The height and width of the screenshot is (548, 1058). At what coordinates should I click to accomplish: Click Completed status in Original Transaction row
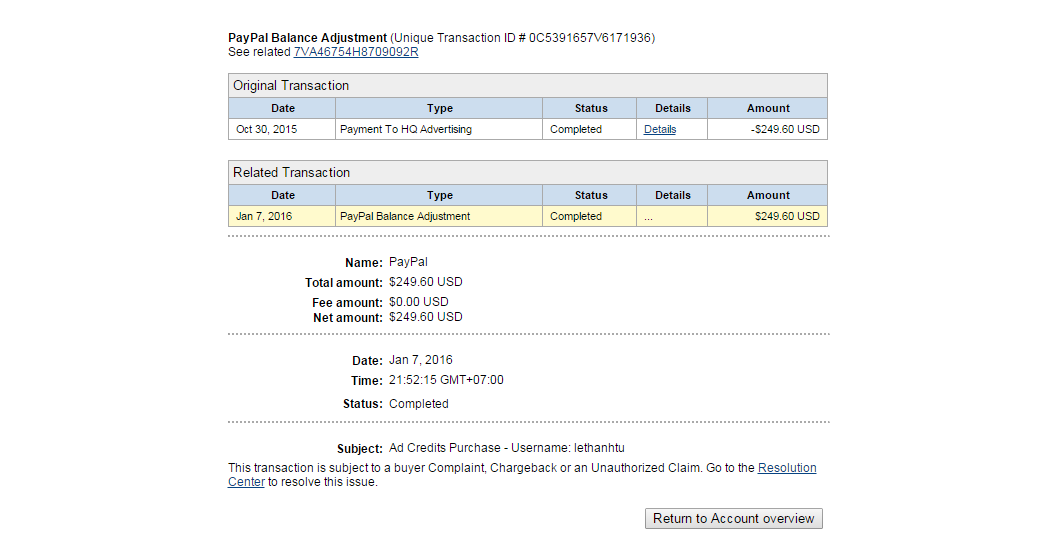coord(589,129)
